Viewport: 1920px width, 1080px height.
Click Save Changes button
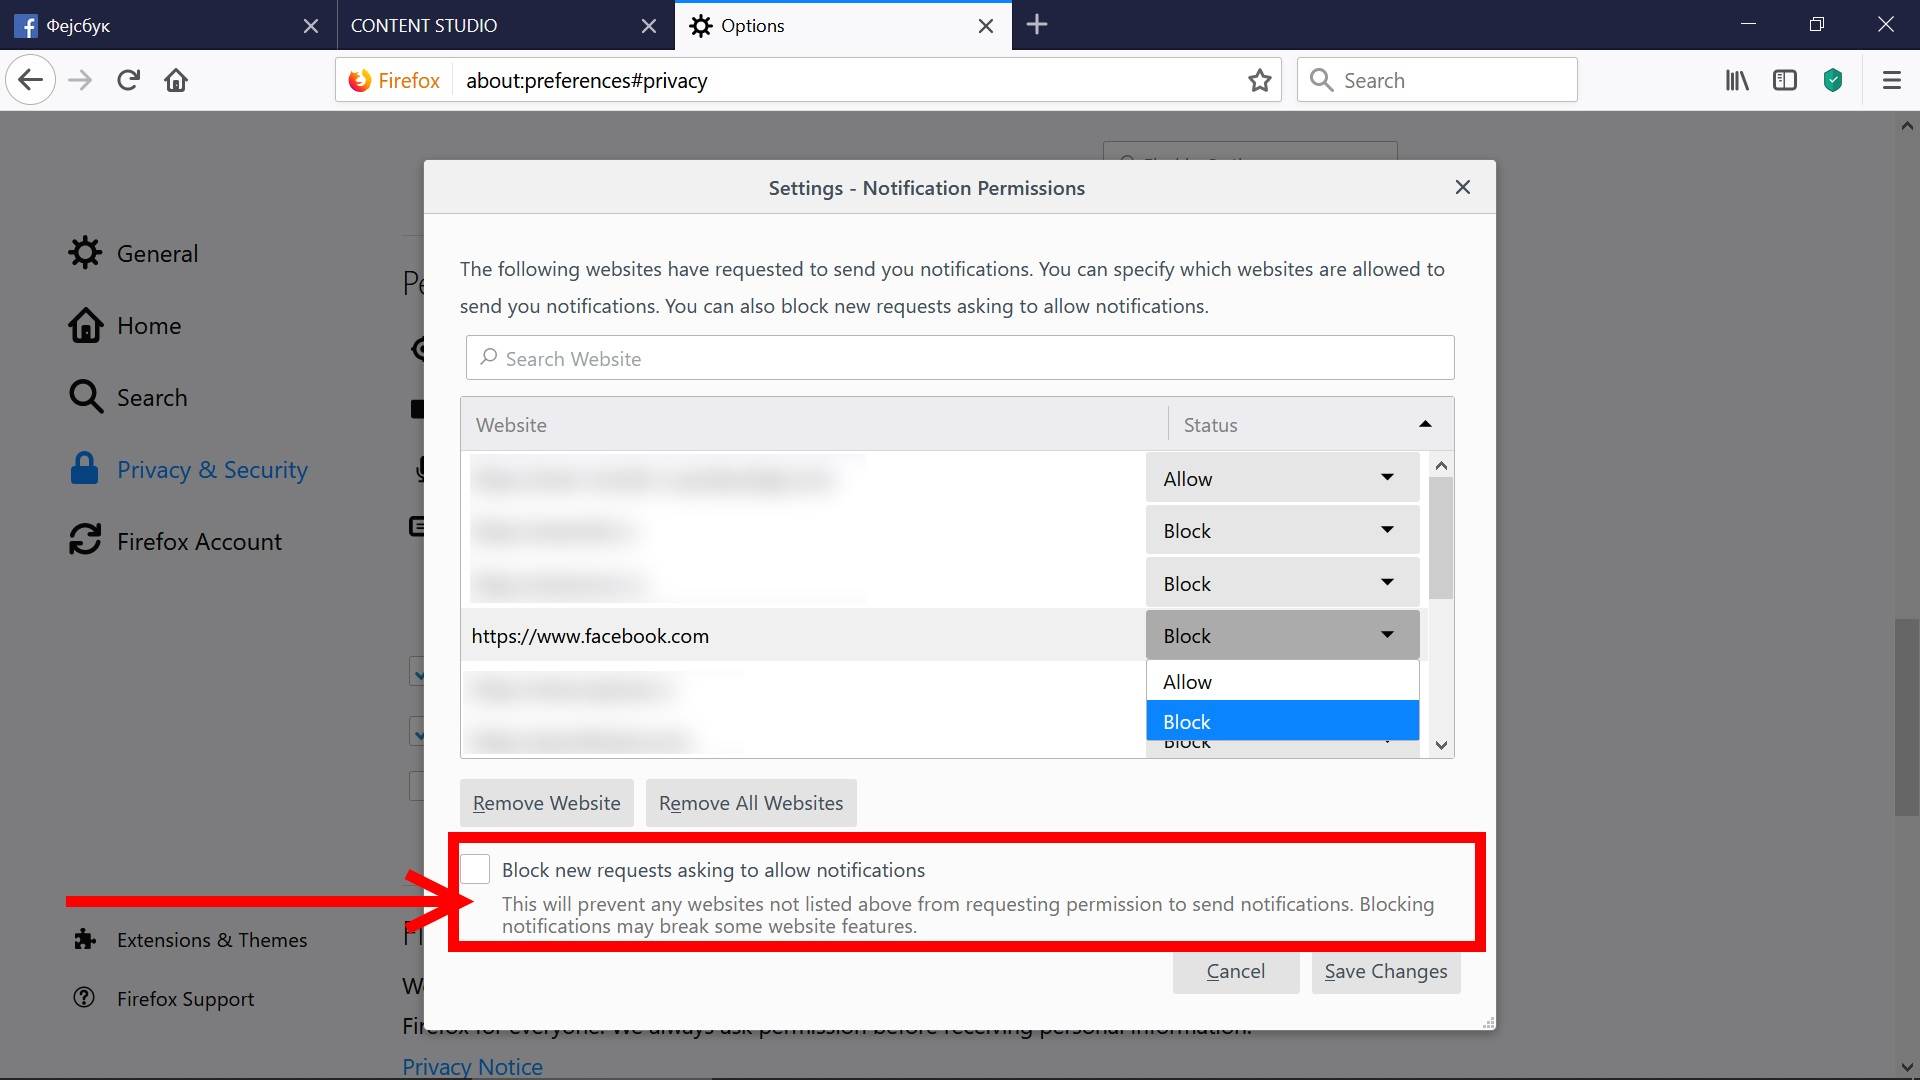coord(1385,971)
